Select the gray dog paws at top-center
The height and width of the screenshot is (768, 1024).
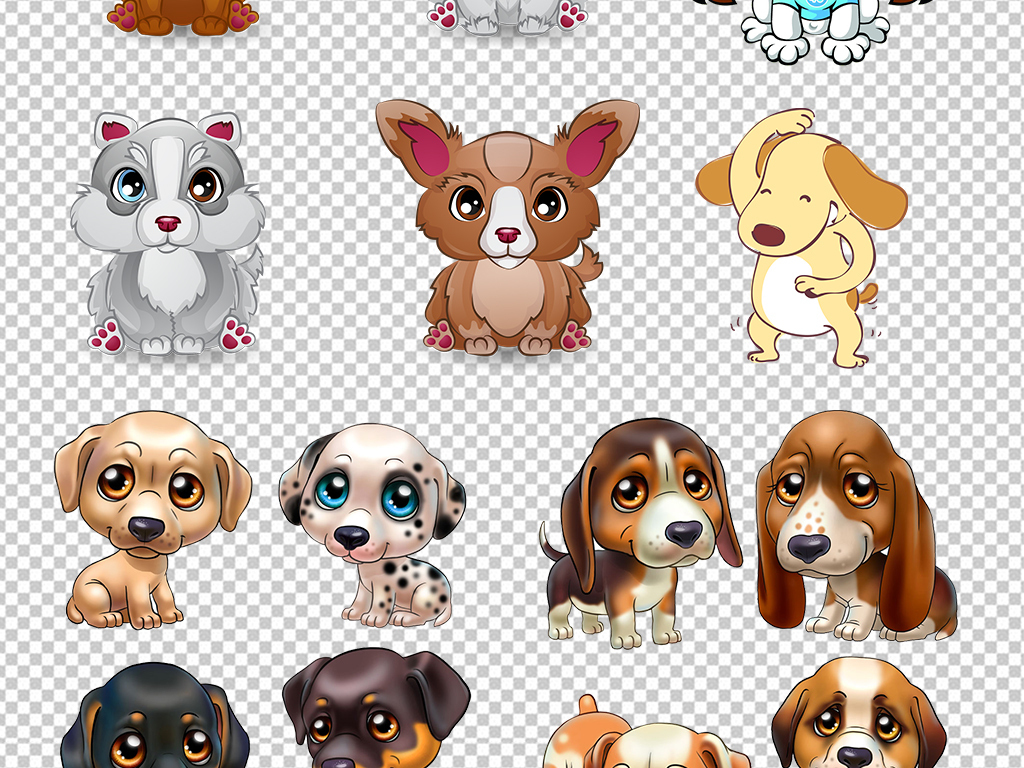tap(508, 14)
